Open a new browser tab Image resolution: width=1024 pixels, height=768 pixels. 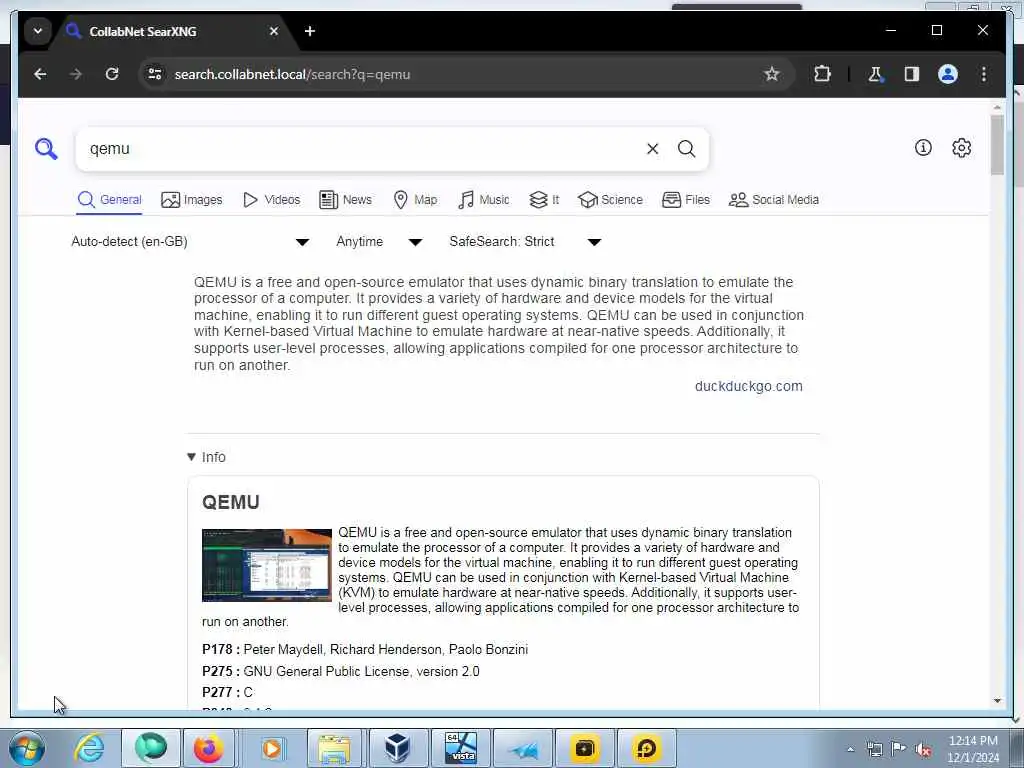(310, 31)
